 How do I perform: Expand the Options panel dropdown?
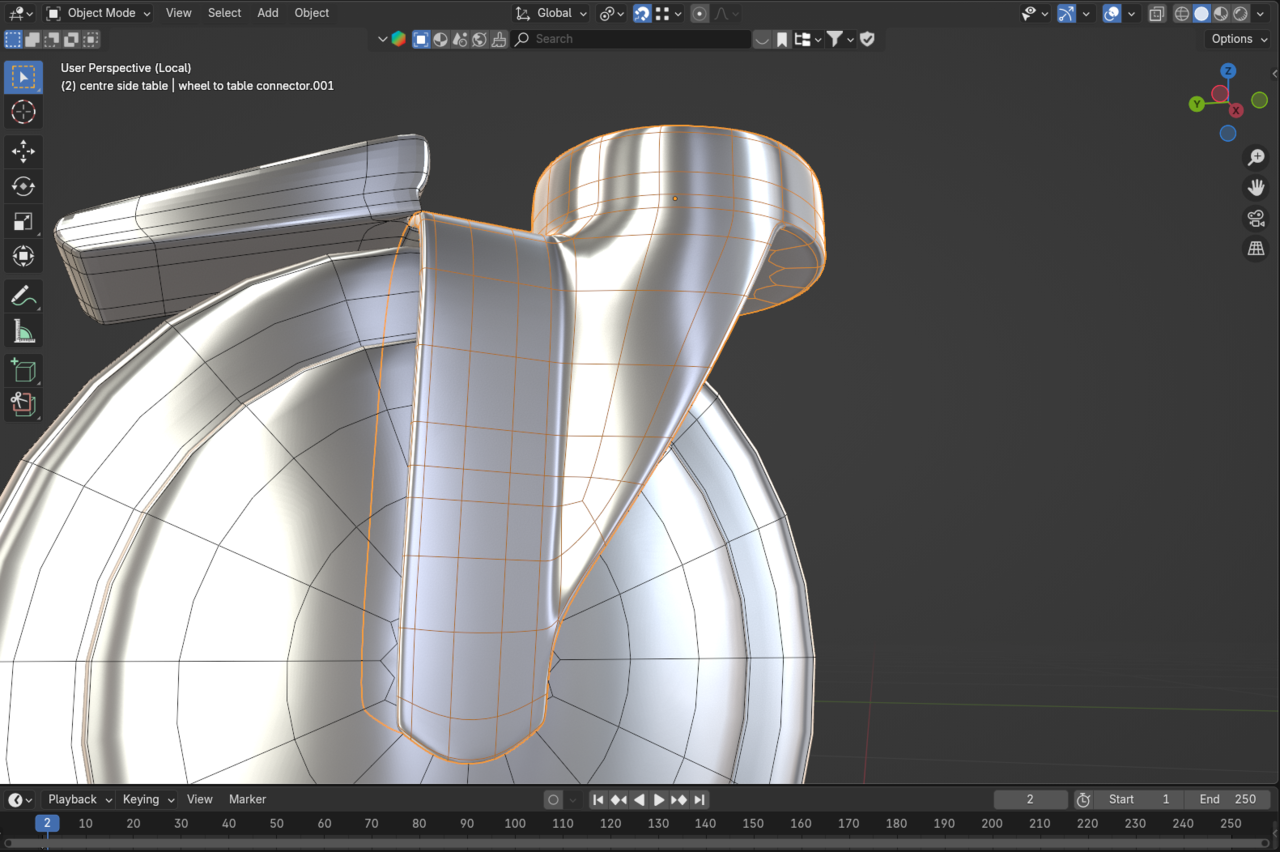(x=1237, y=38)
